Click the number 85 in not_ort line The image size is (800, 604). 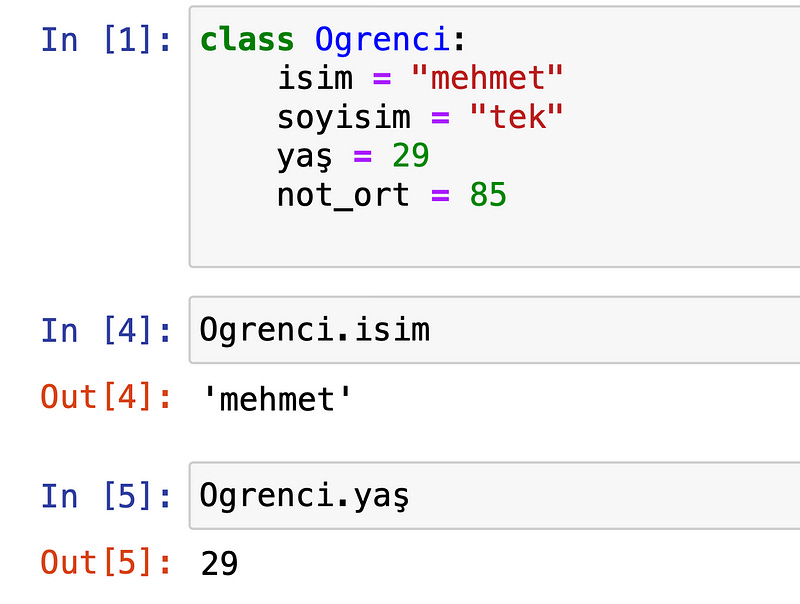[488, 194]
